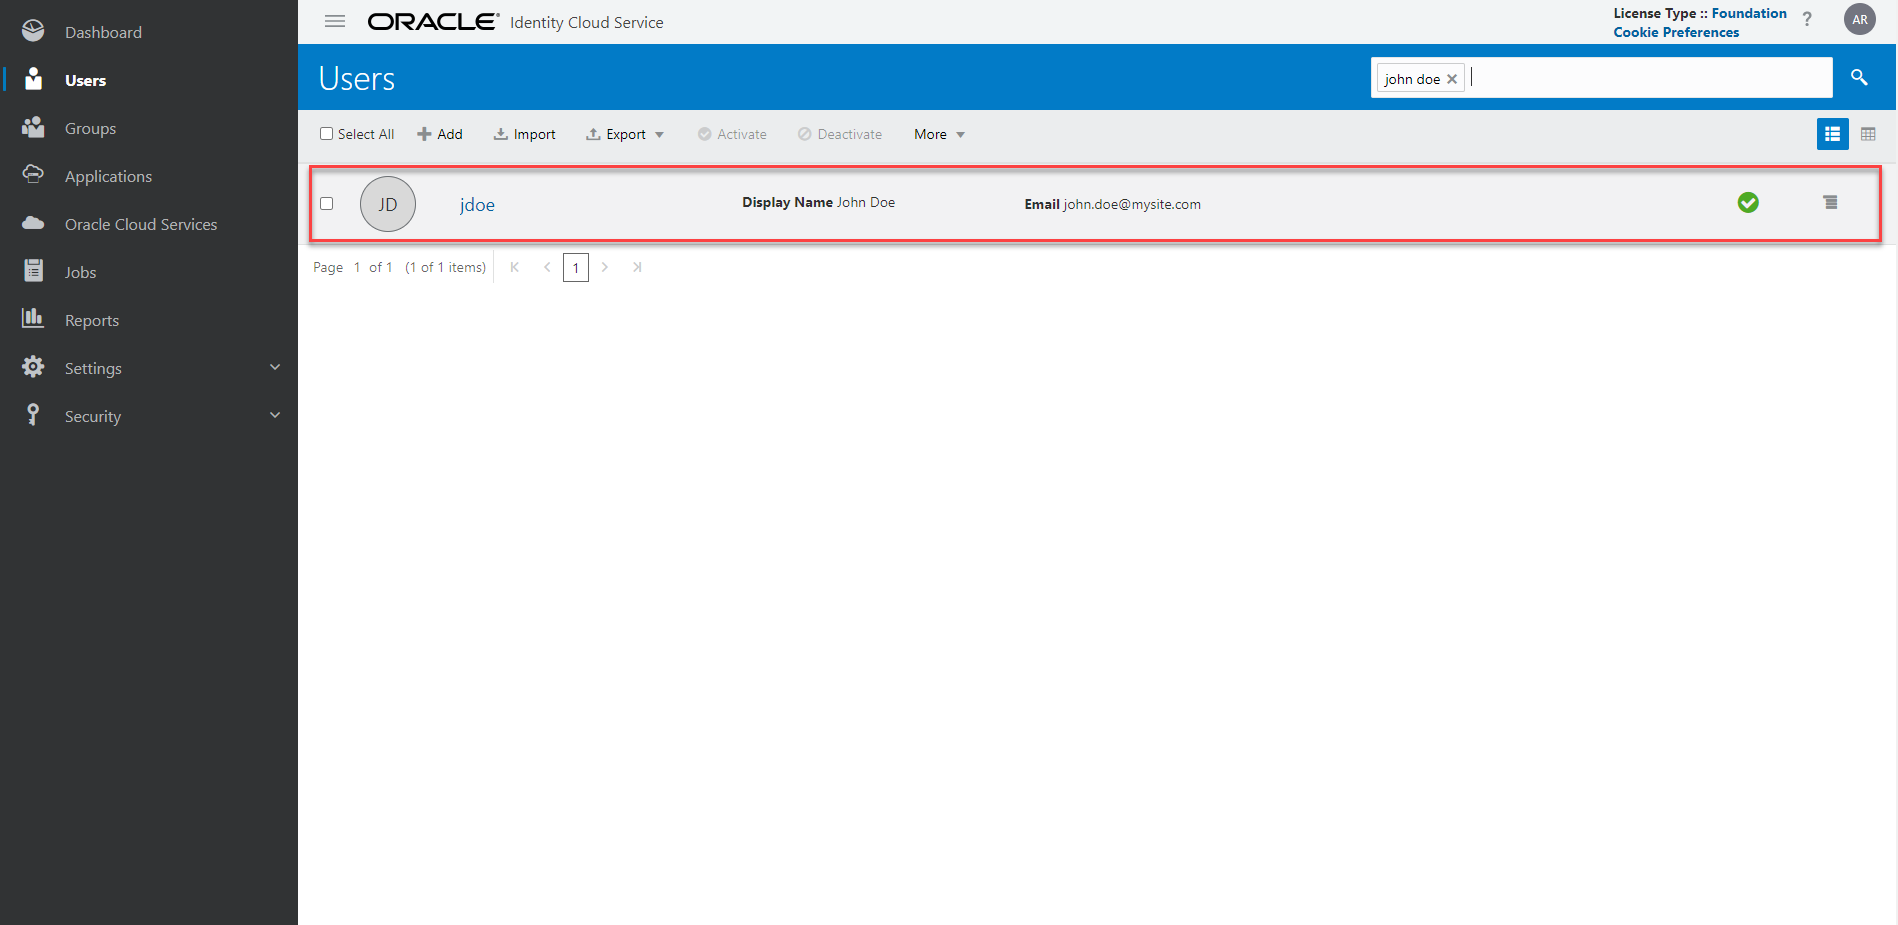
Task: Enable the Select All checkbox
Action: click(326, 133)
